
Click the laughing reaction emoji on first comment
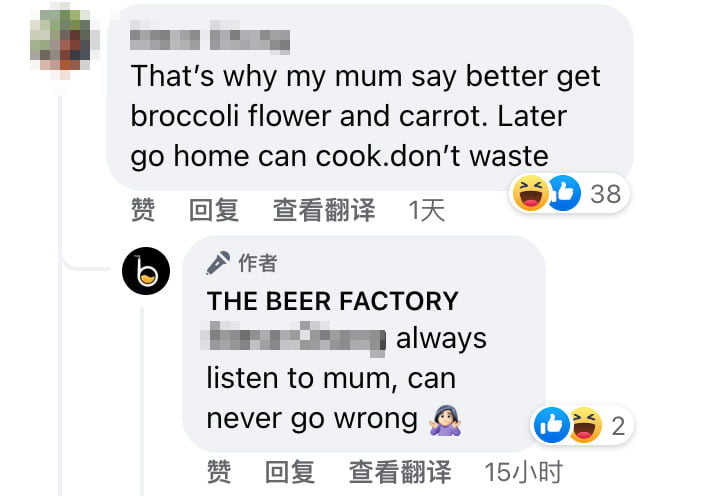click(531, 193)
